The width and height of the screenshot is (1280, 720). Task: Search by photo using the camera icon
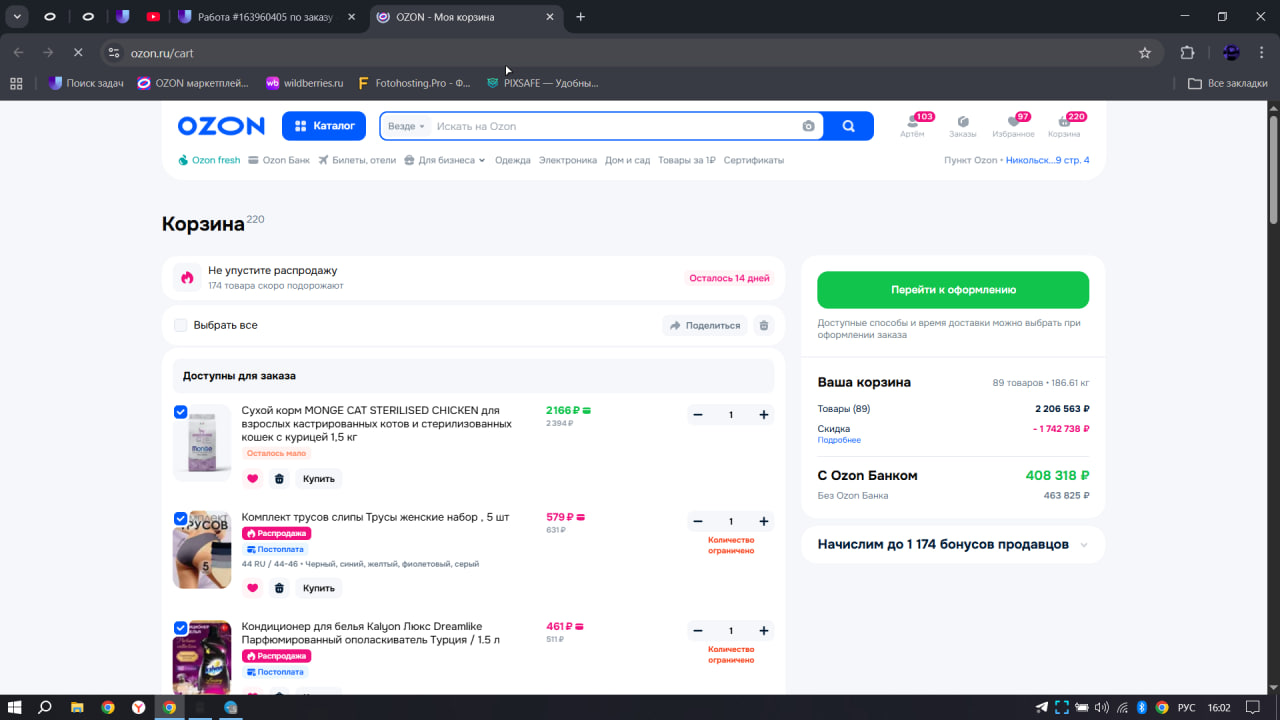pyautogui.click(x=808, y=126)
